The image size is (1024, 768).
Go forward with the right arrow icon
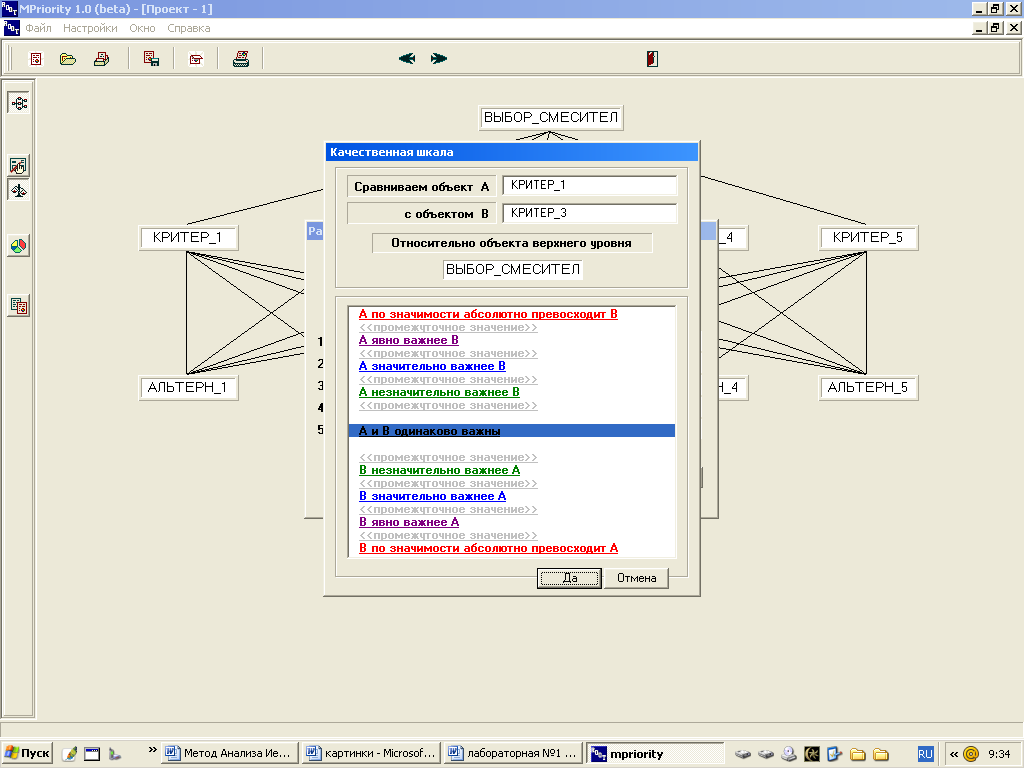click(439, 59)
